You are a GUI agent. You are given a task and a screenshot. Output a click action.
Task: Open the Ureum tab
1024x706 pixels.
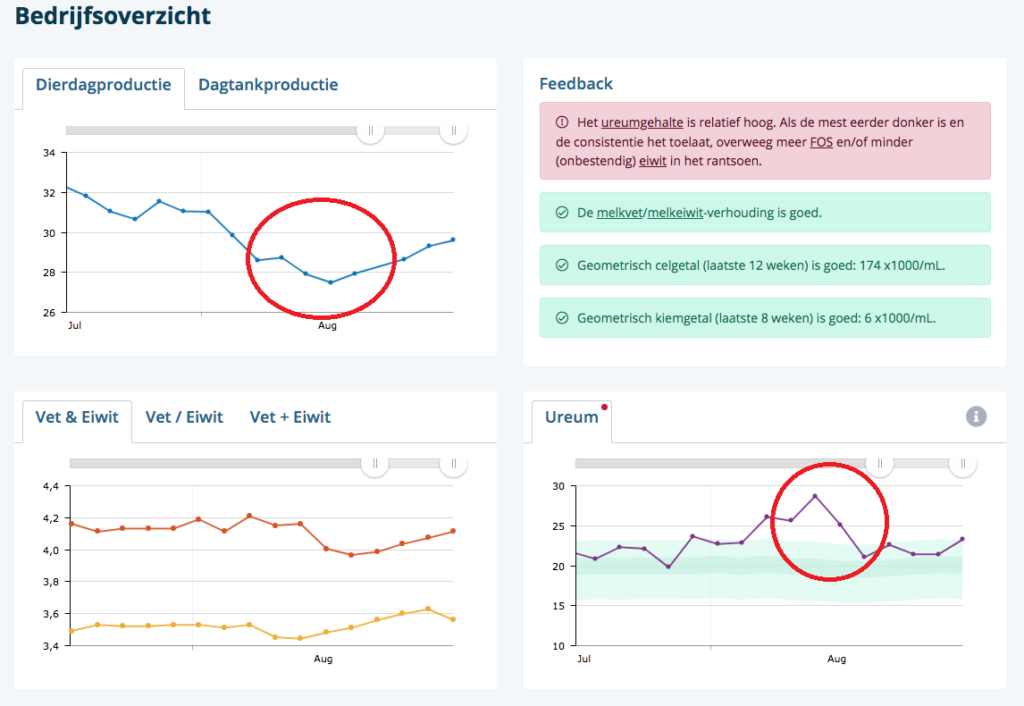[571, 417]
